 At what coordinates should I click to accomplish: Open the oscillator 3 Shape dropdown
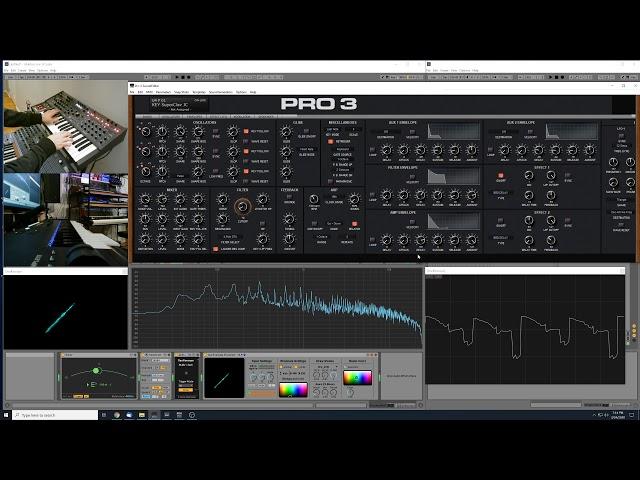coord(180,176)
